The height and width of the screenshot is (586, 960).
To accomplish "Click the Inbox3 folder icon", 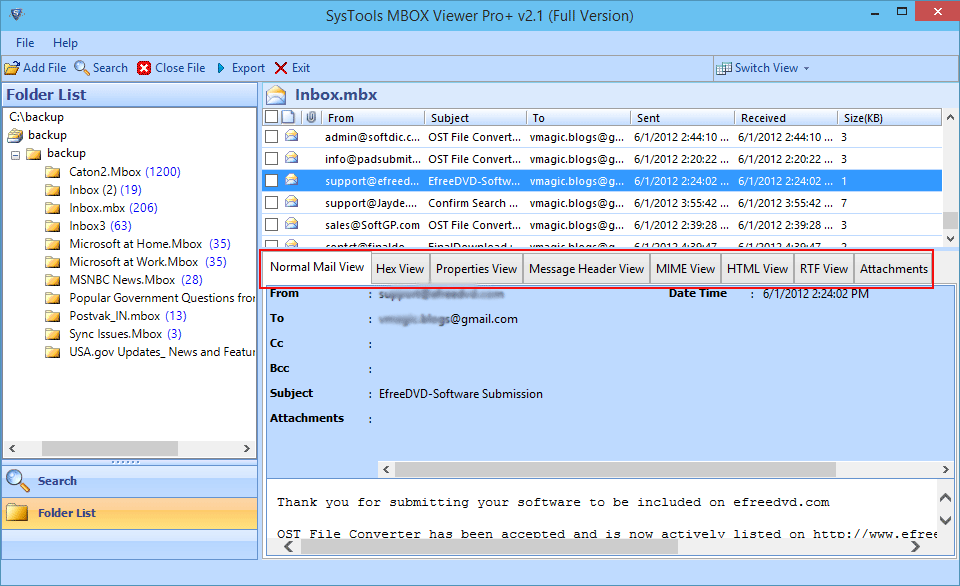I will (53, 226).
